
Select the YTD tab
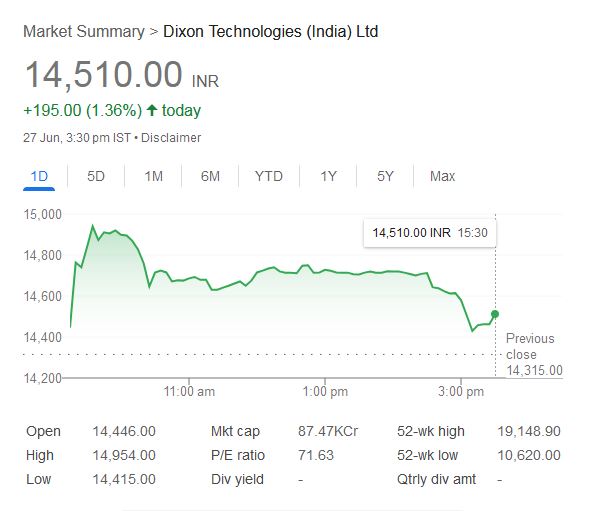(x=268, y=176)
